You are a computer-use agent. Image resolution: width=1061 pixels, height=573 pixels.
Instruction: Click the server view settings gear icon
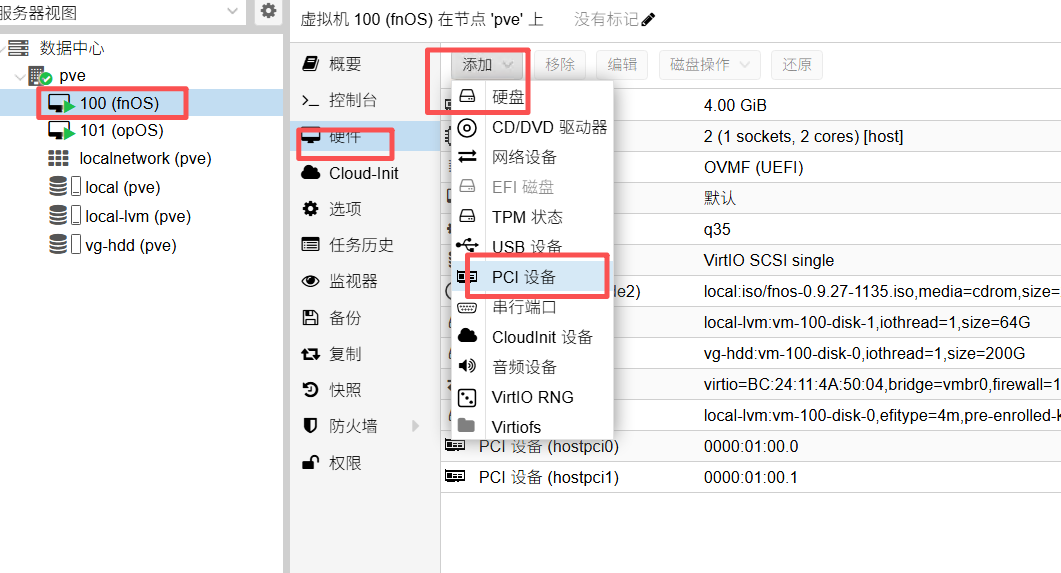point(268,12)
